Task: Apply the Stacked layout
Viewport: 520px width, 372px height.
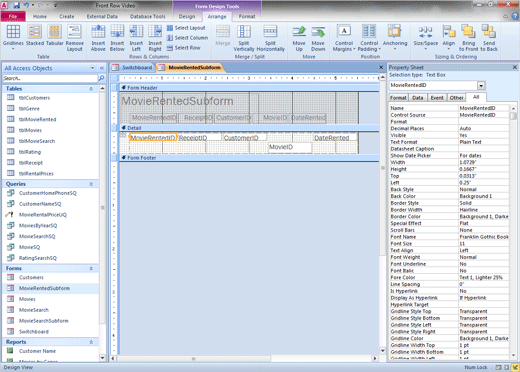Action: pos(35,35)
